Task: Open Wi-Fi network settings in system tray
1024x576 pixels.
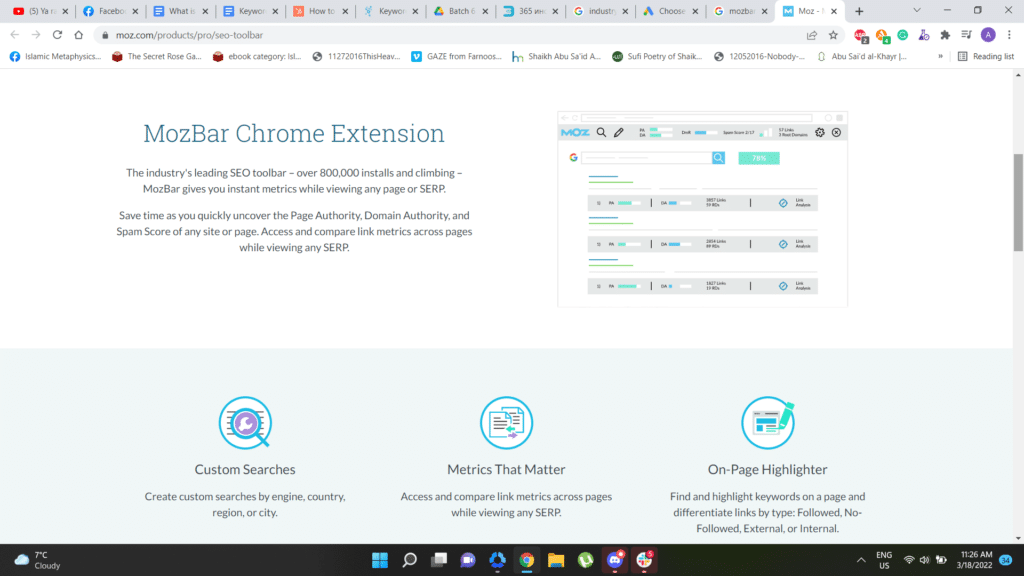Action: click(908, 560)
